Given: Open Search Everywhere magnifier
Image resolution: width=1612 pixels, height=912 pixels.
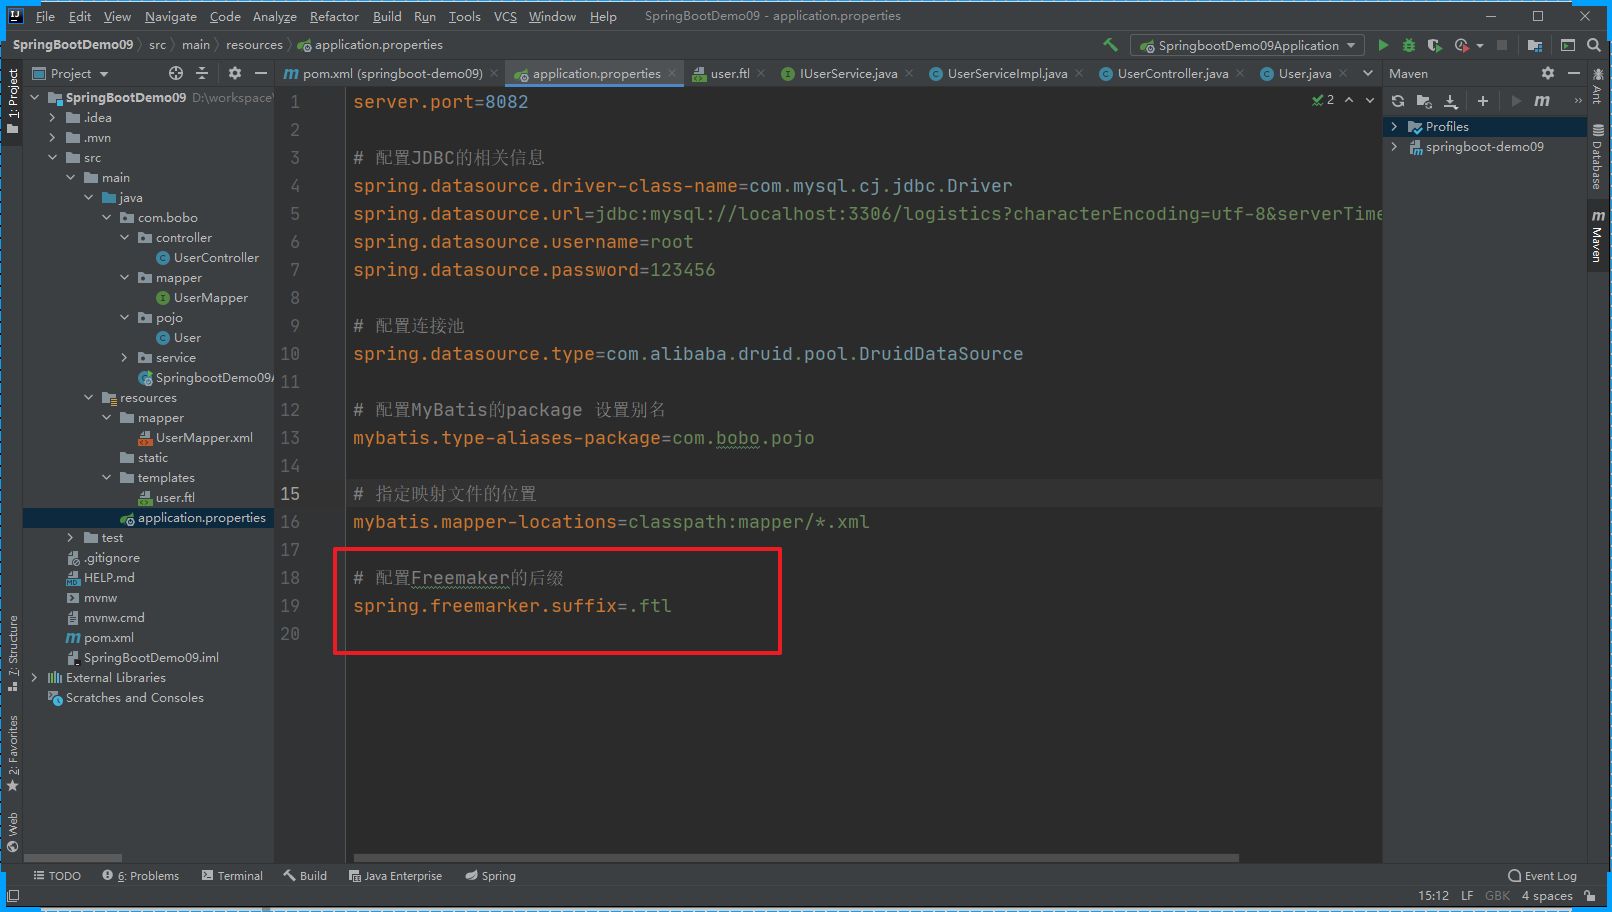Looking at the screenshot, I should point(1594,45).
